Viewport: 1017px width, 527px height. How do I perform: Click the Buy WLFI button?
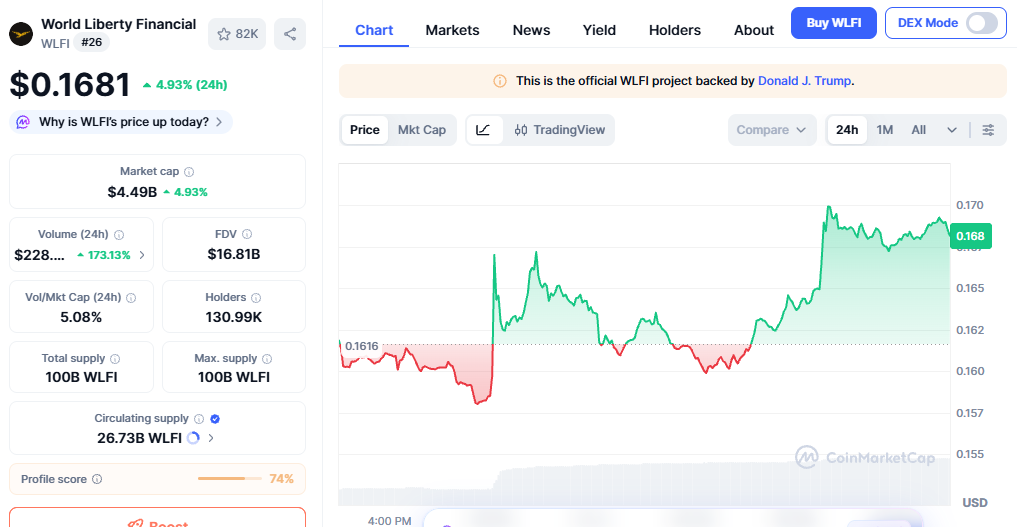(833, 23)
